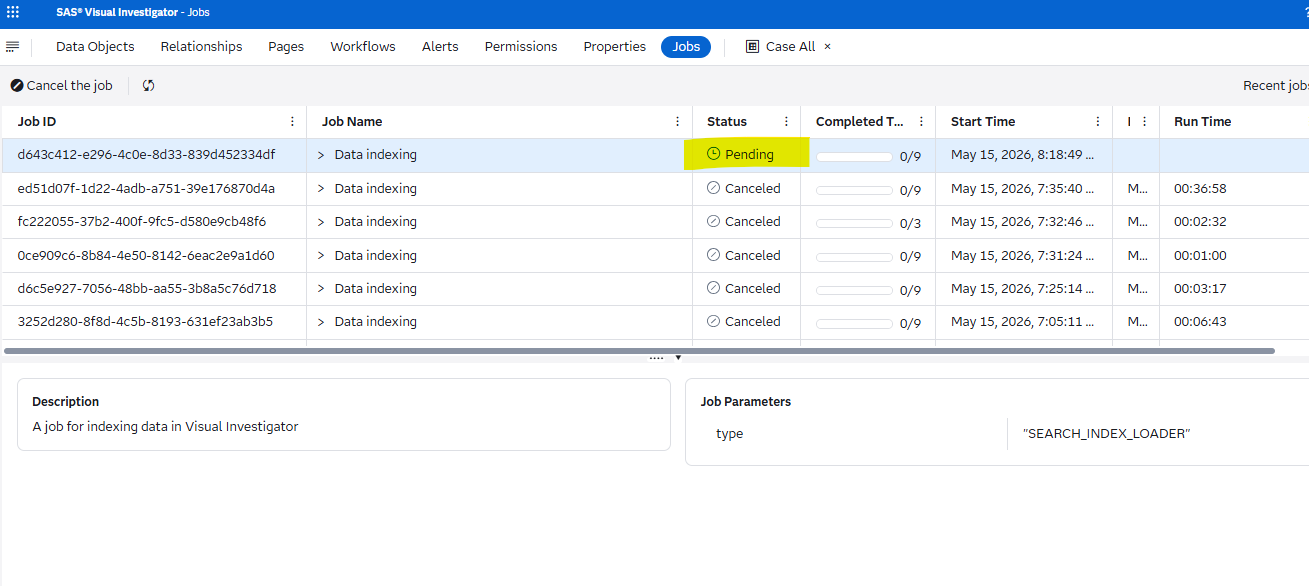
Task: Click run time 00:06:43
Action: [1200, 321]
